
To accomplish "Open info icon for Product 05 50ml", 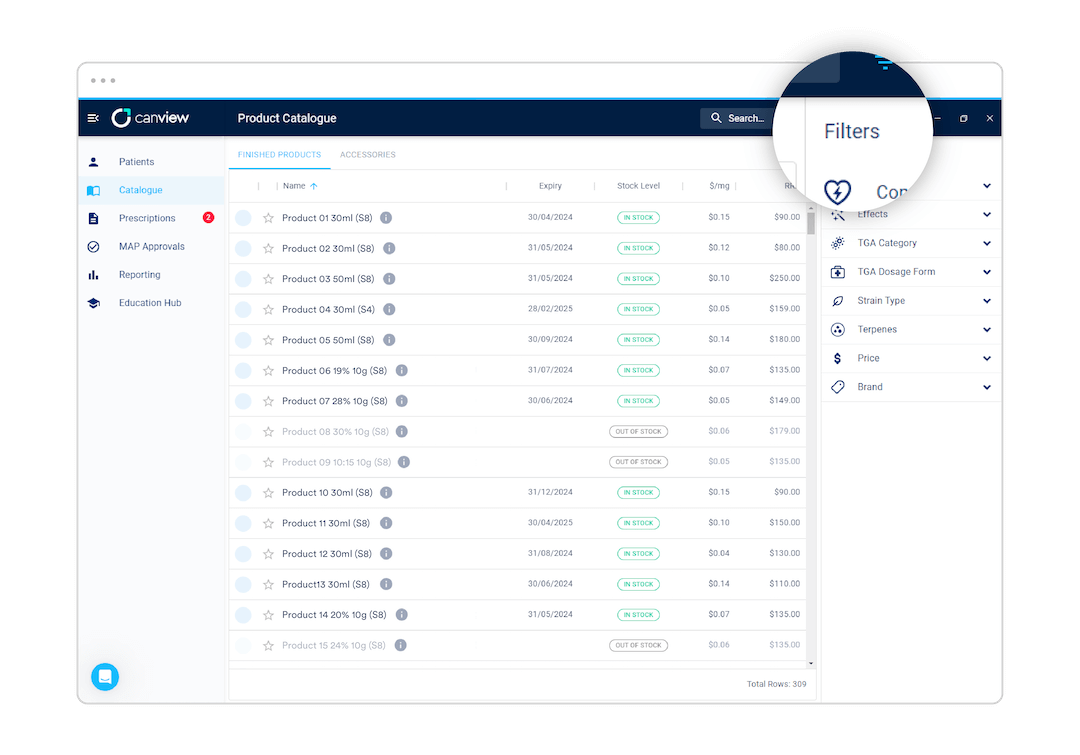I will 389,340.
